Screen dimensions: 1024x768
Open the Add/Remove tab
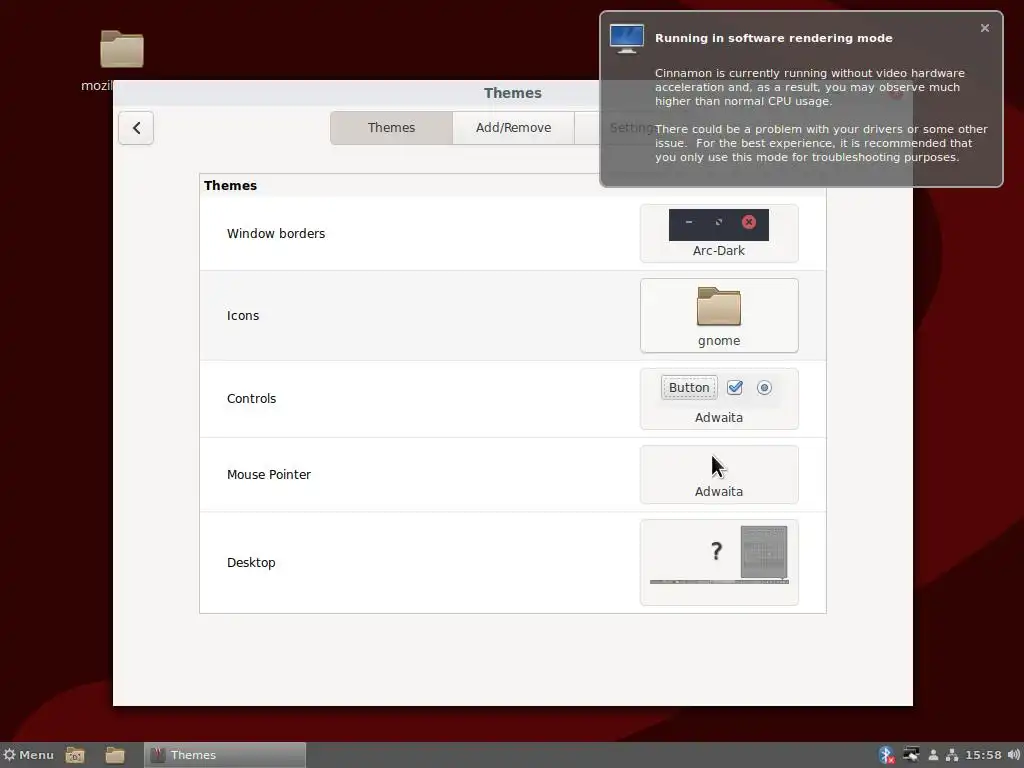point(513,128)
